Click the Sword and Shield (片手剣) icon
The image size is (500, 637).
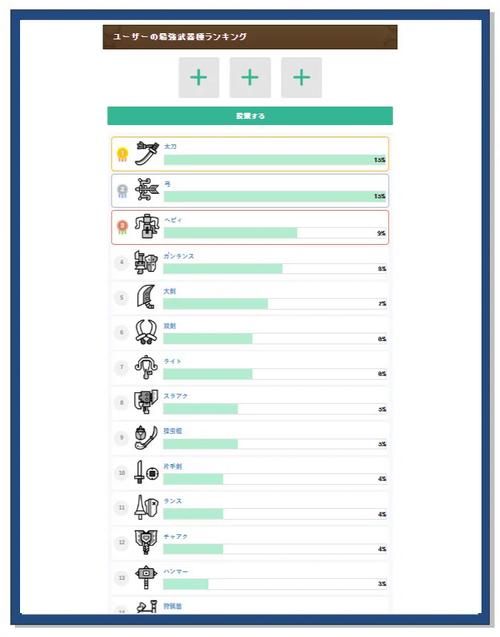146,472
